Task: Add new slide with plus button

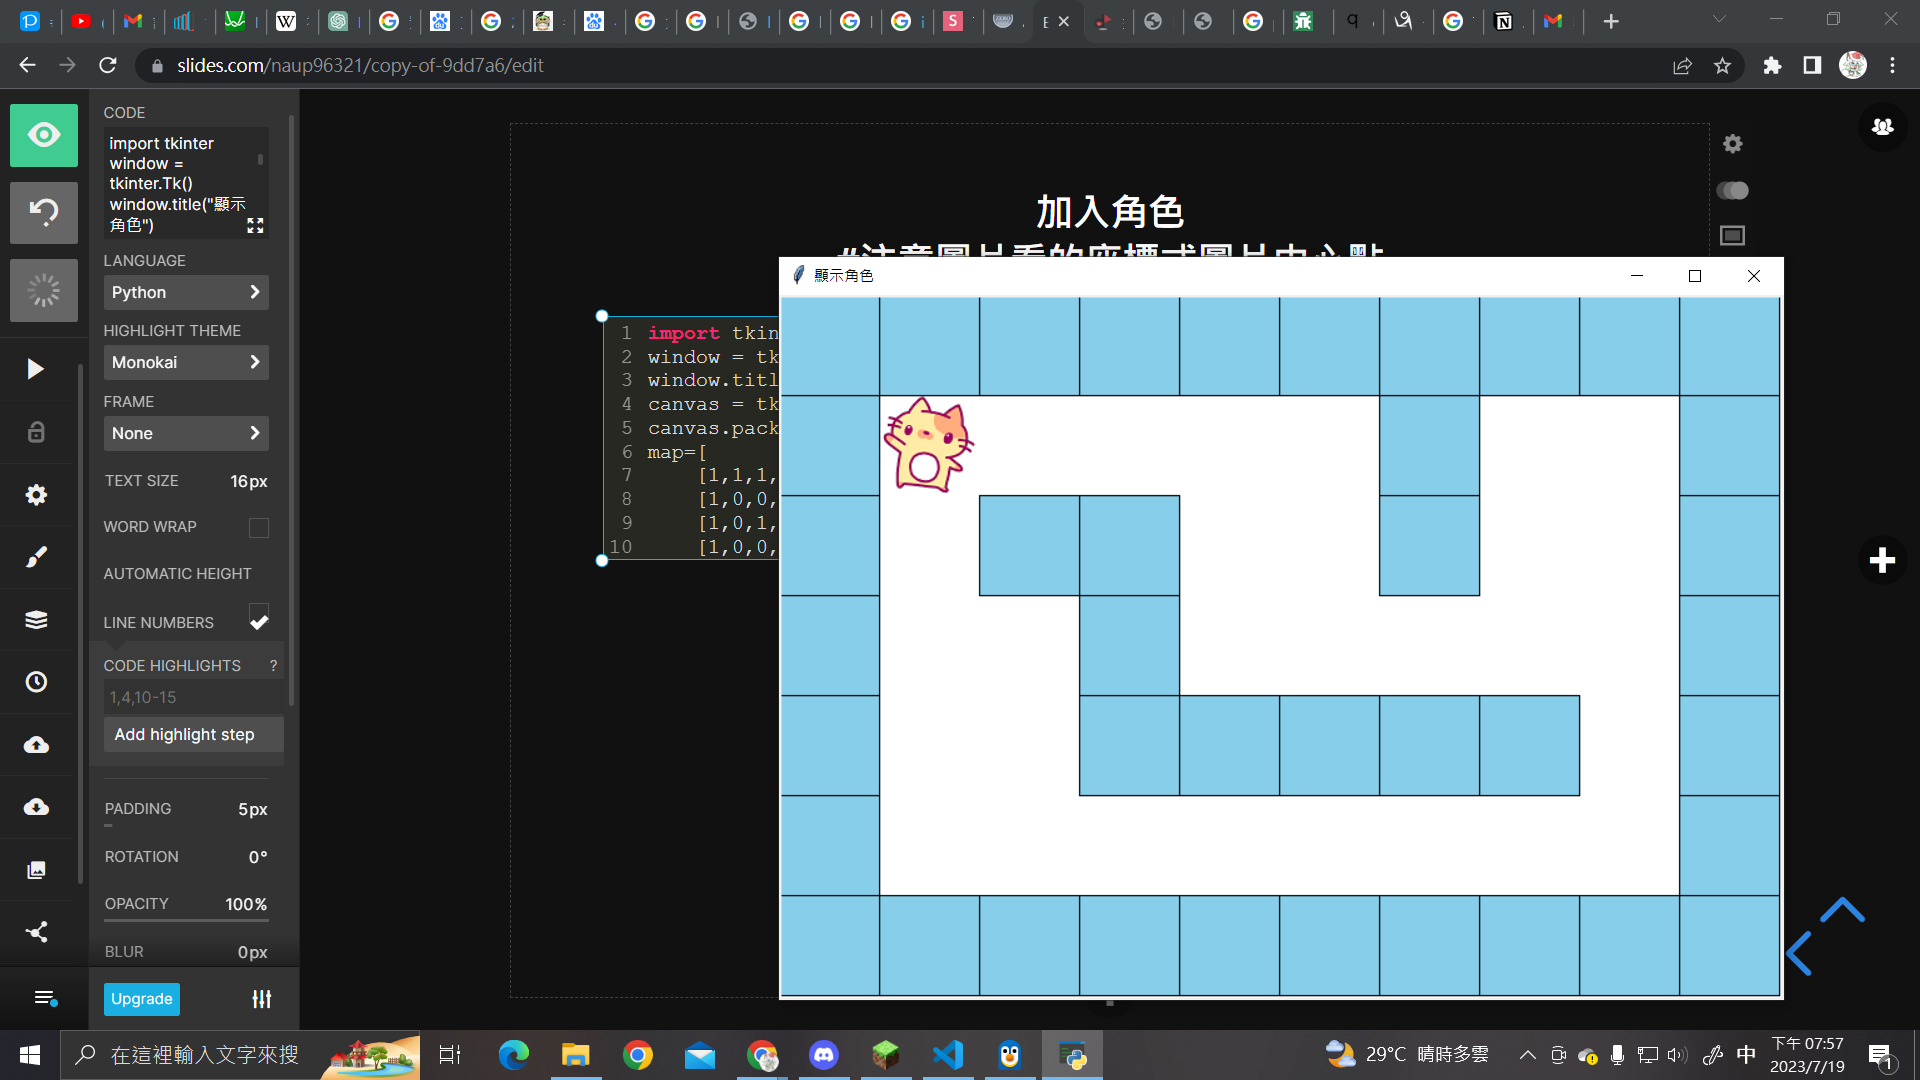Action: point(1882,560)
